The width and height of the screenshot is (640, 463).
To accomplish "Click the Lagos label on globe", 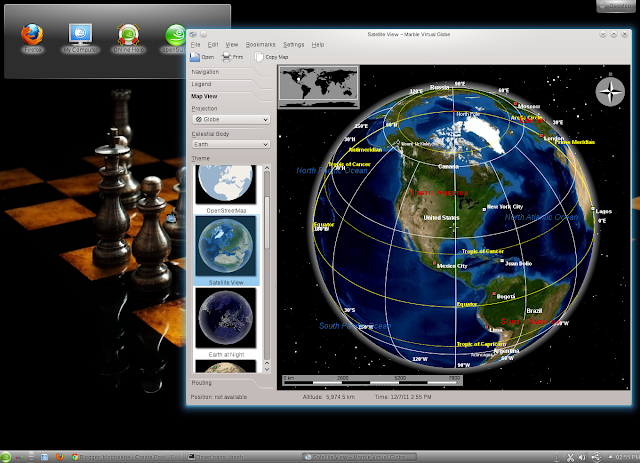I will click(x=603, y=211).
